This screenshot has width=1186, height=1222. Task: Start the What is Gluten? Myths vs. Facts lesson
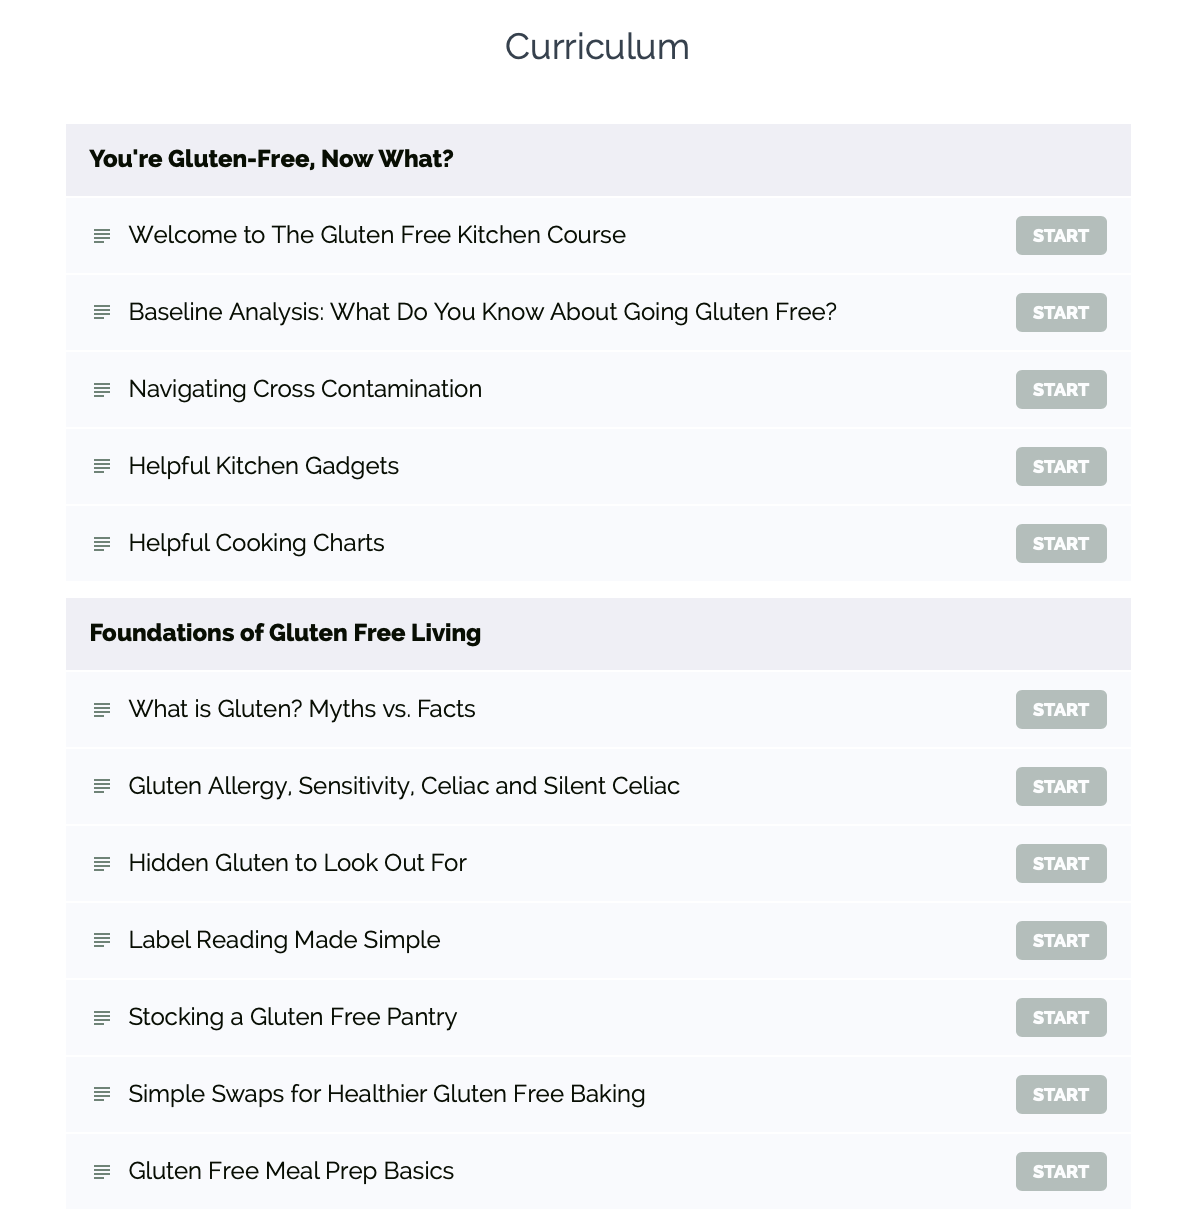click(x=1061, y=709)
